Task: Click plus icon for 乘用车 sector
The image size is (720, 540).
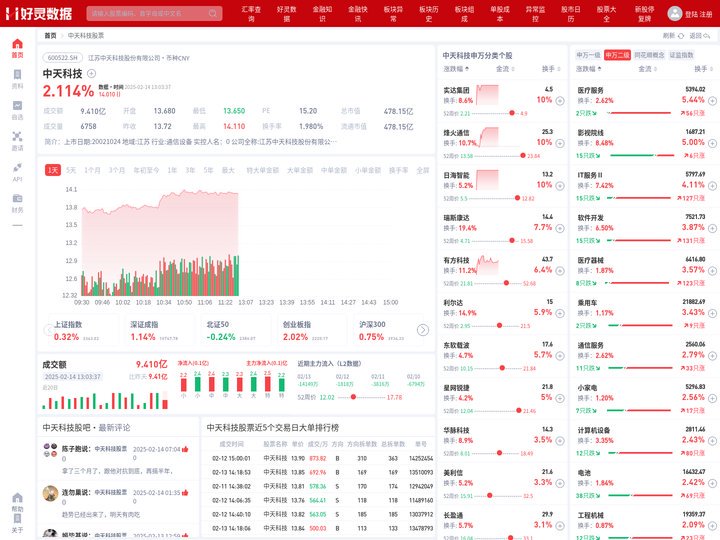Action: tap(712, 313)
